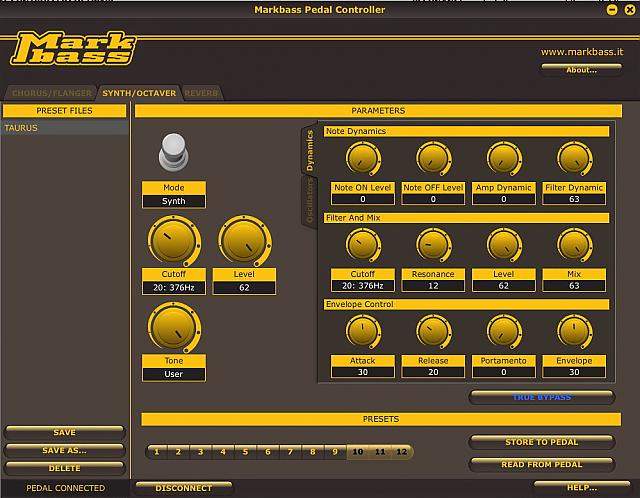Click the Release value 20
This screenshot has width=640, height=498.
pos(433,372)
